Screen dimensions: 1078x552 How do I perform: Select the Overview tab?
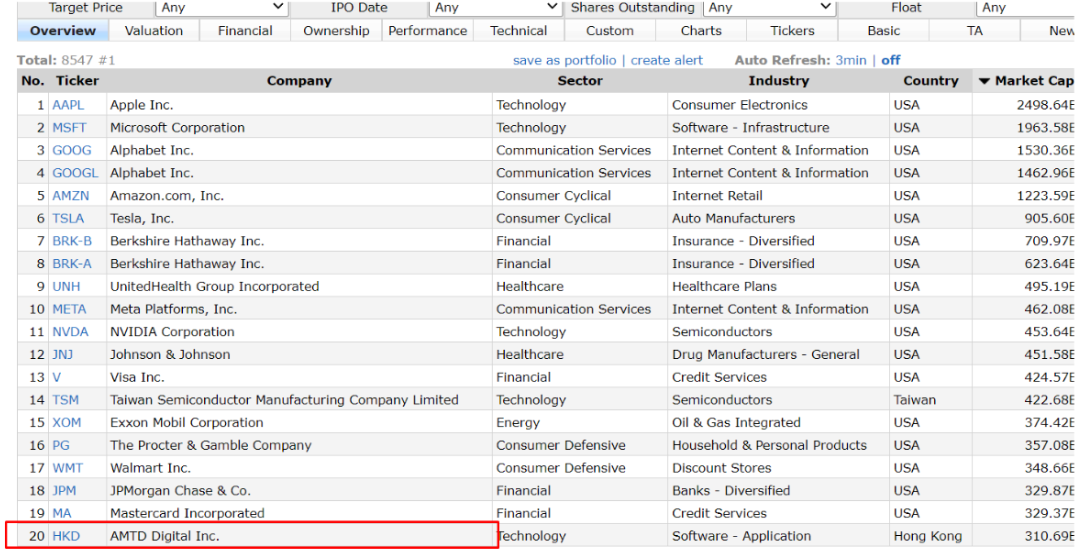coord(63,31)
